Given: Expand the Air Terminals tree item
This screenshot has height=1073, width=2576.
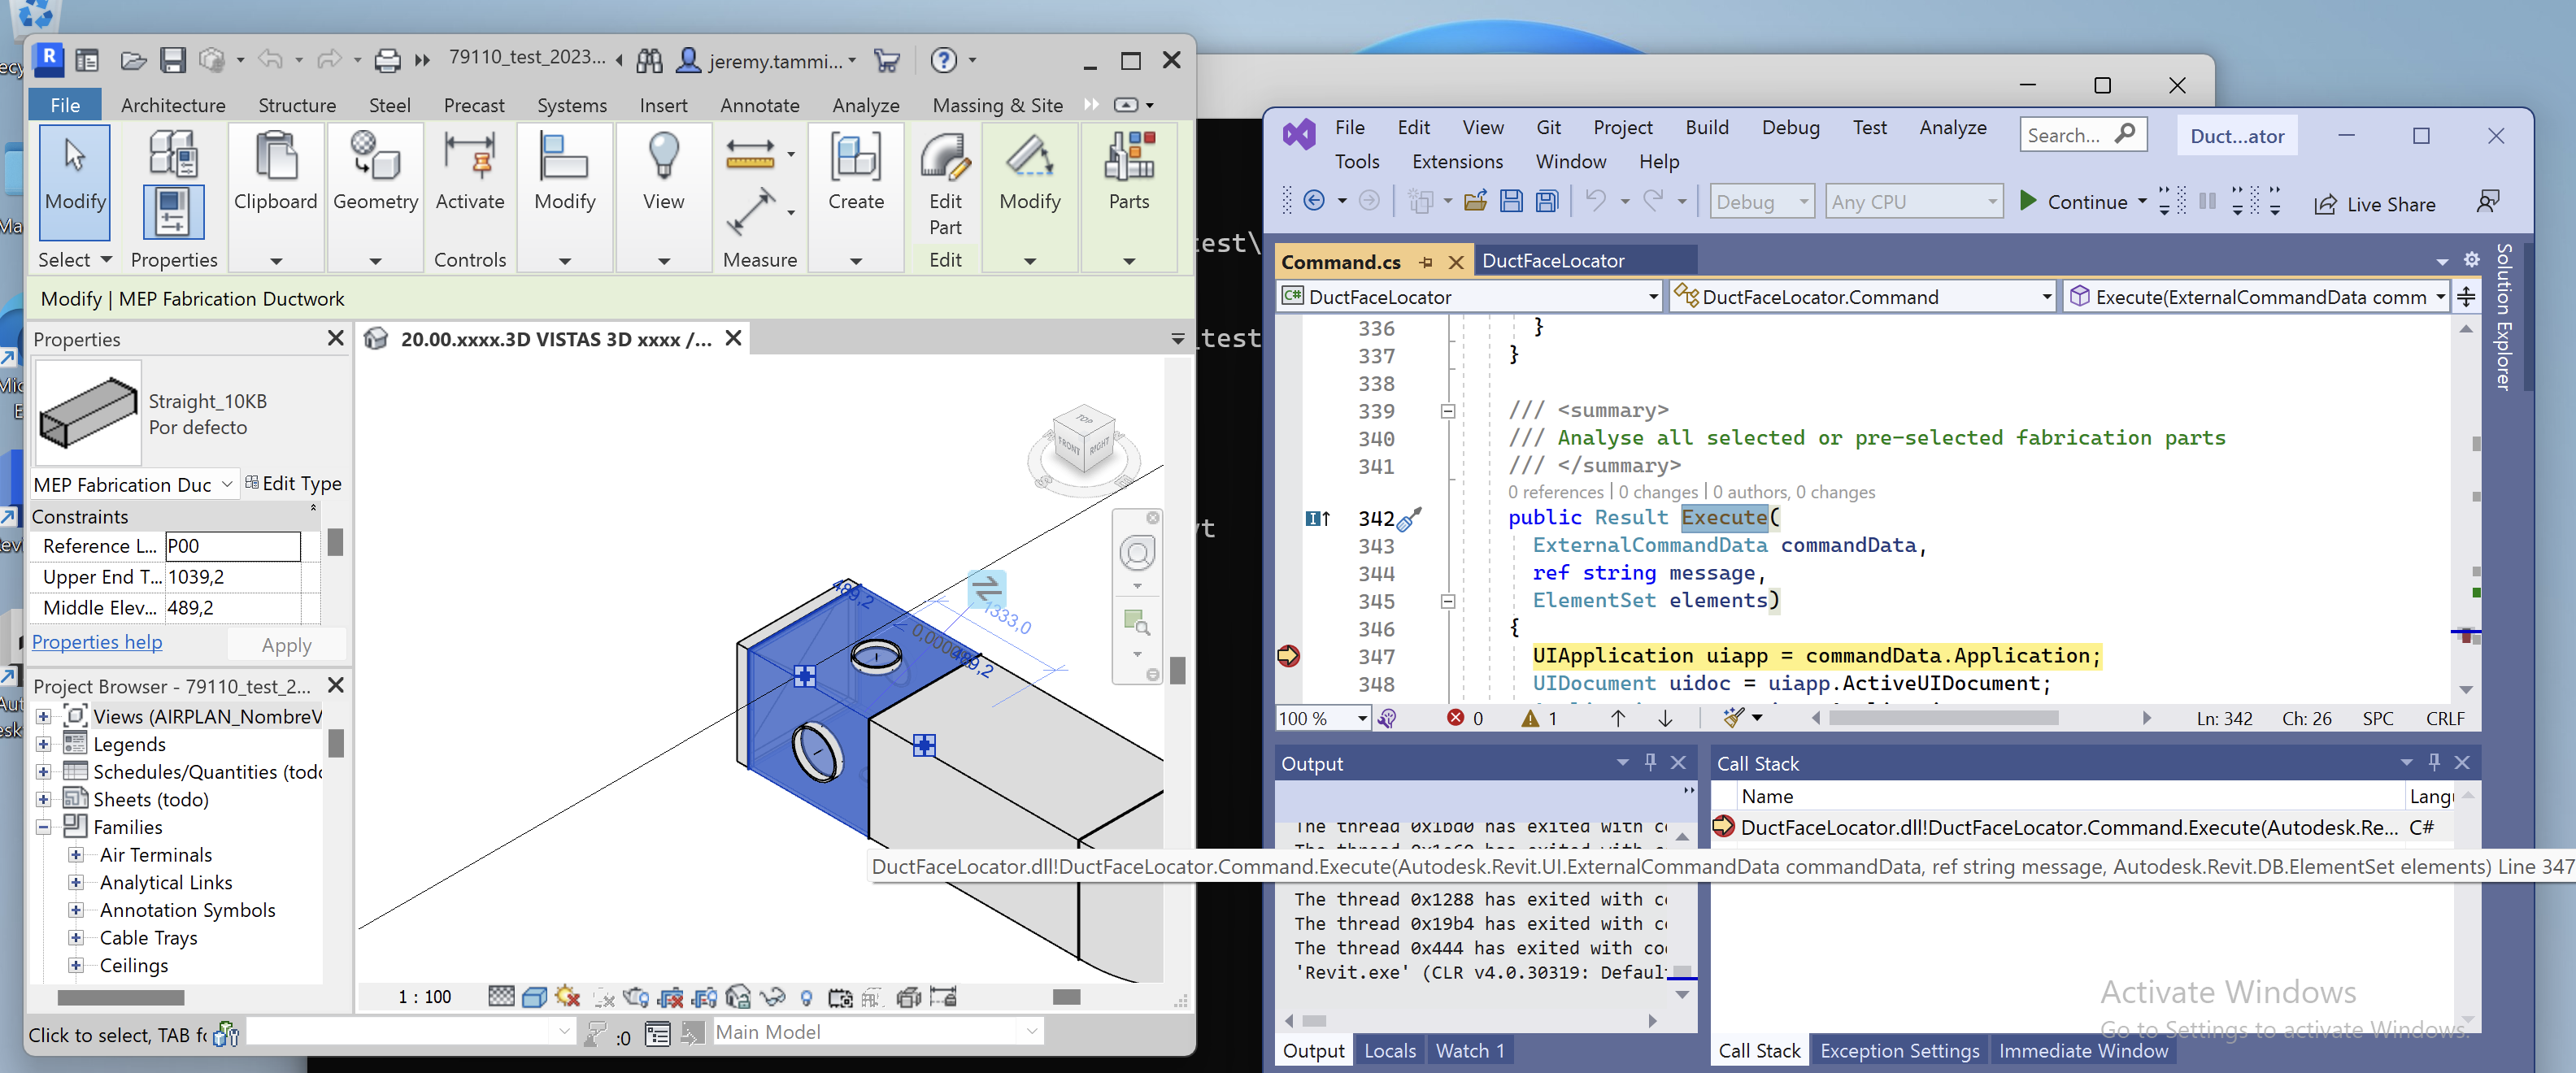Looking at the screenshot, I should click(x=77, y=854).
